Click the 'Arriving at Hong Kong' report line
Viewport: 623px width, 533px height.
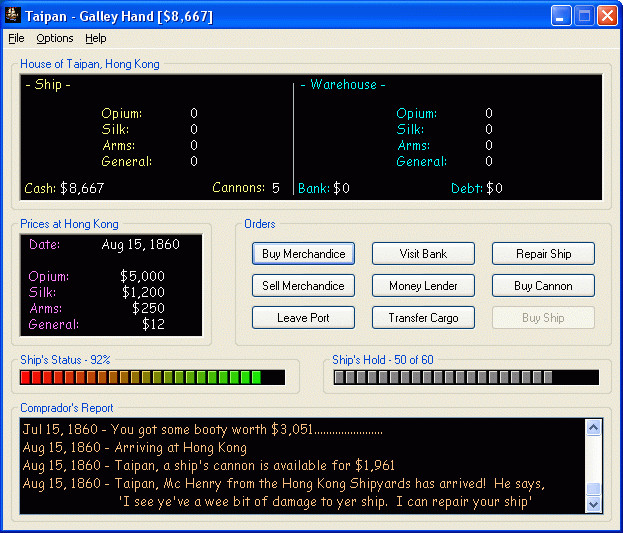tap(135, 448)
